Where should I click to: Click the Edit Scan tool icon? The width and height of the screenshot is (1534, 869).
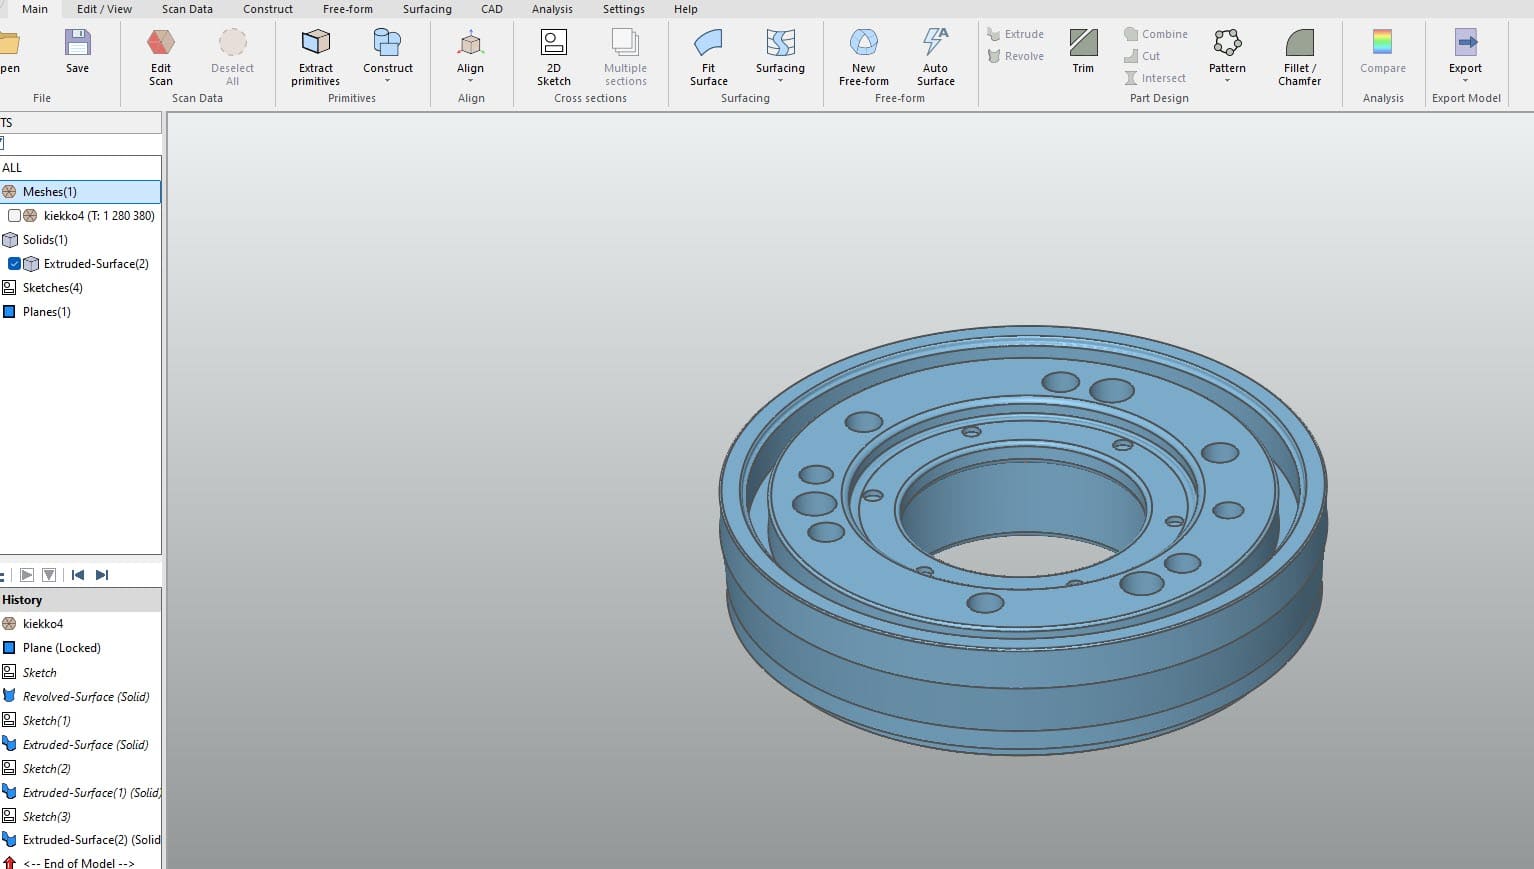pos(161,44)
